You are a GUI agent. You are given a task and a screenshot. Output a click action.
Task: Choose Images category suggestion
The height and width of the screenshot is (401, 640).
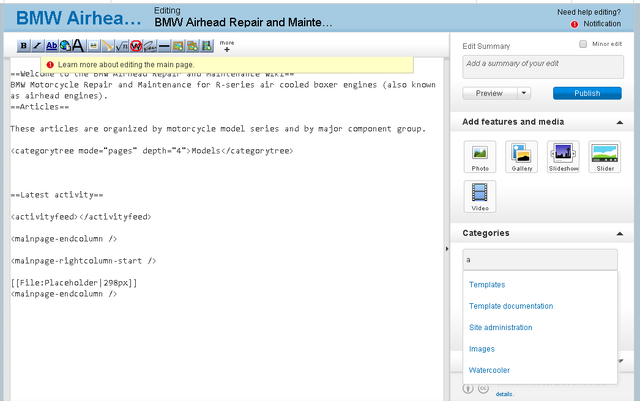point(482,349)
